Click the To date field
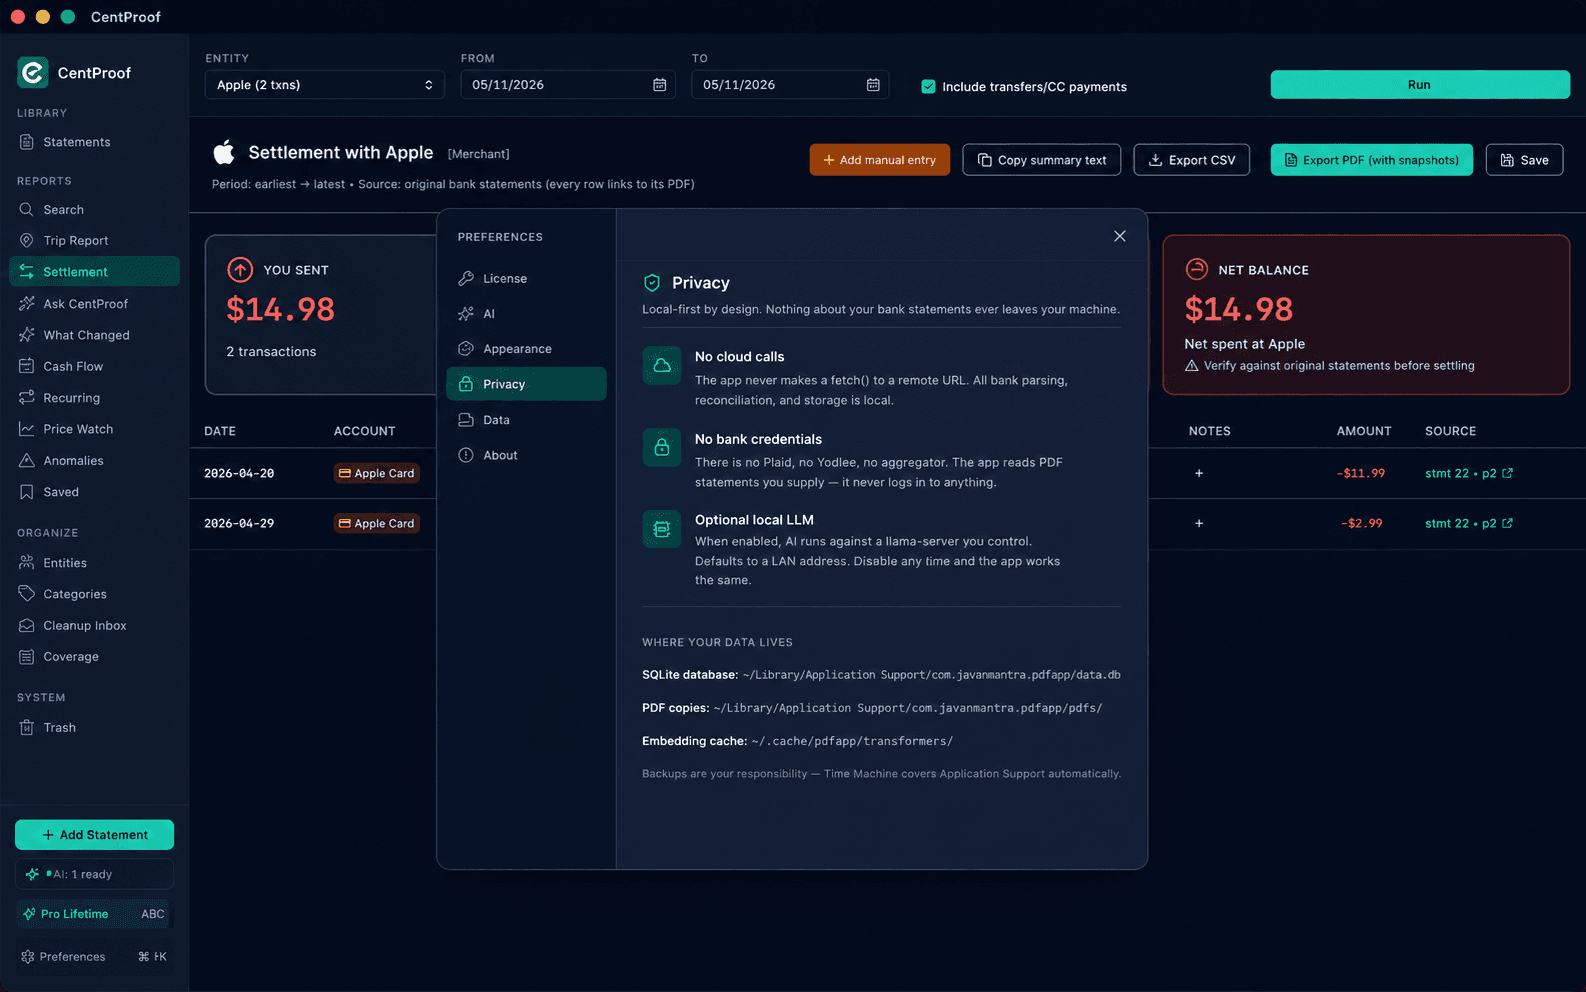 790,85
